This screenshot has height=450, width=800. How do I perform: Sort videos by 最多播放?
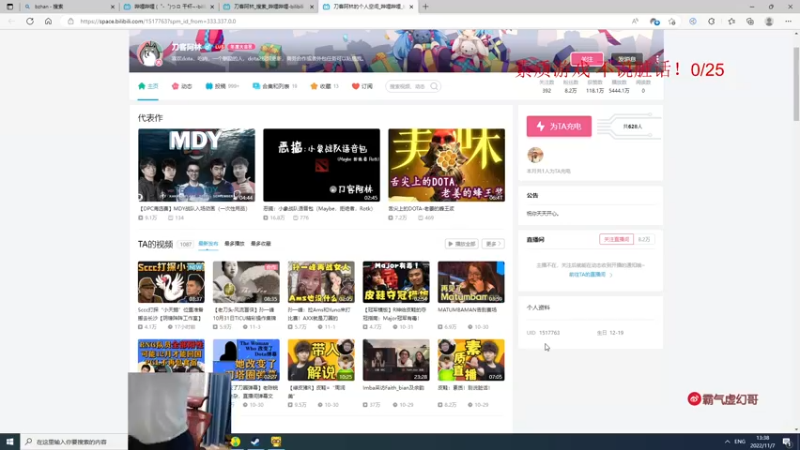point(234,244)
